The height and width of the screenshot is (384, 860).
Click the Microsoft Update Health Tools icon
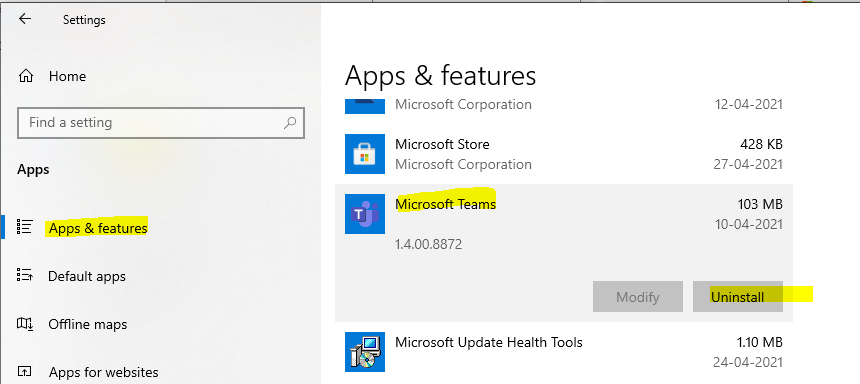coord(365,352)
